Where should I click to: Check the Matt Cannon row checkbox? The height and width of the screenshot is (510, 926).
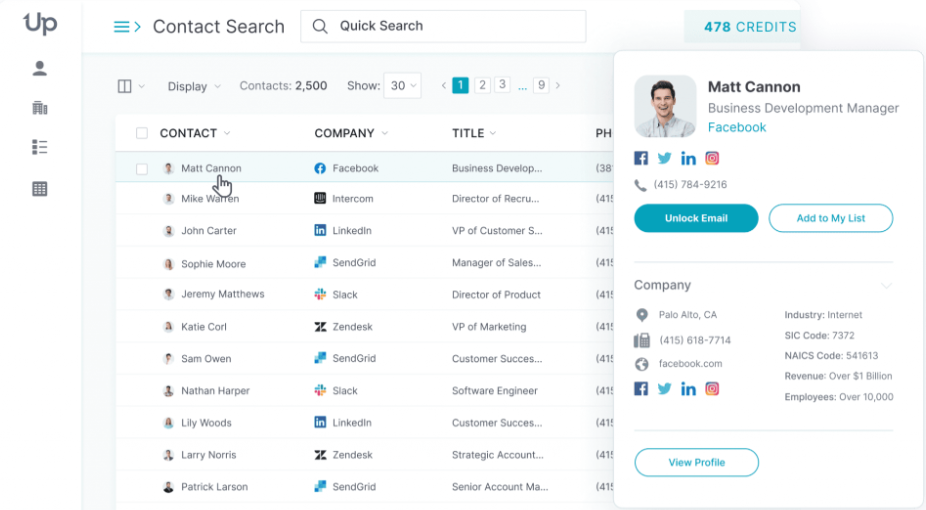pyautogui.click(x=142, y=169)
